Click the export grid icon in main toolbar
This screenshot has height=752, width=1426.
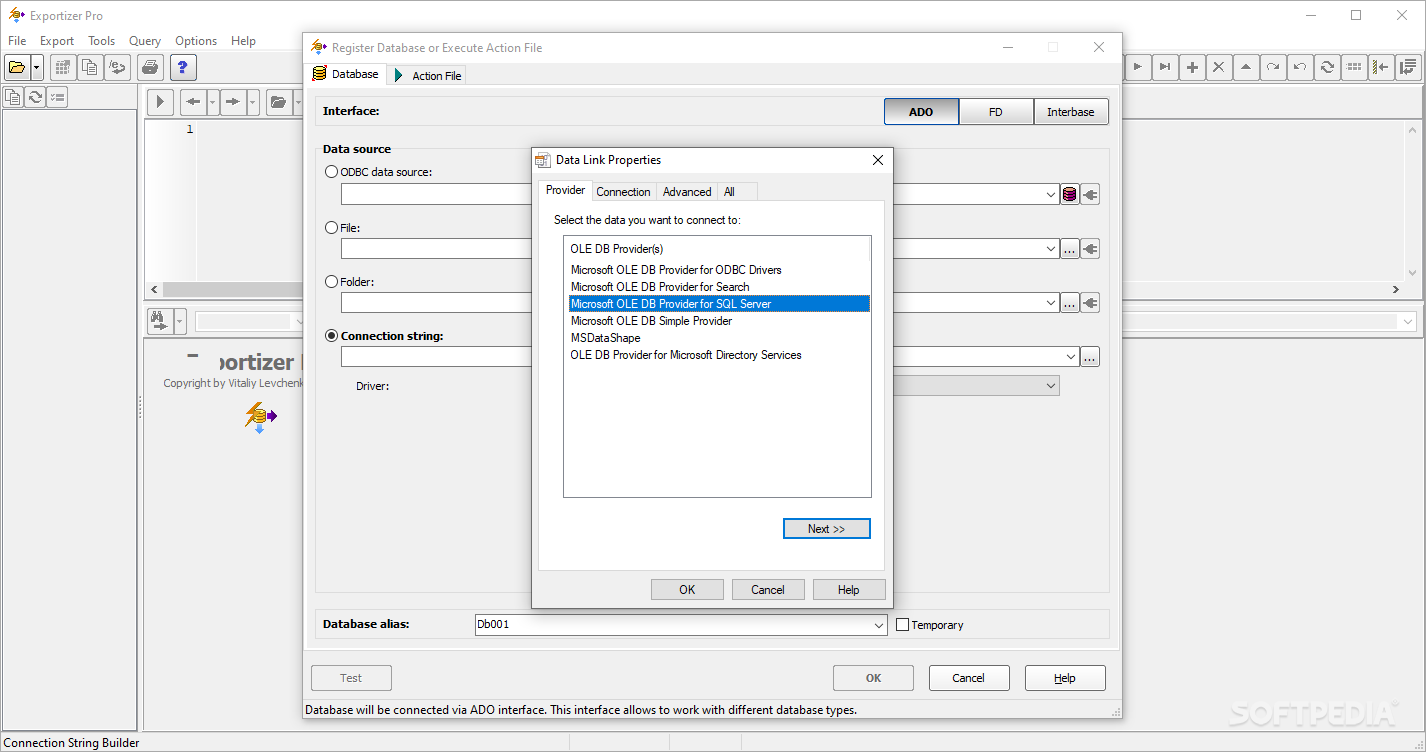coord(63,67)
